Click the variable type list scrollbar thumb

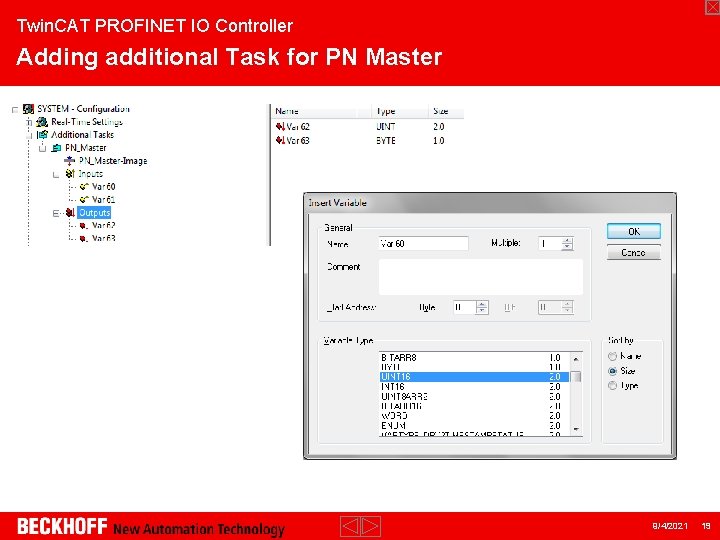coord(576,377)
